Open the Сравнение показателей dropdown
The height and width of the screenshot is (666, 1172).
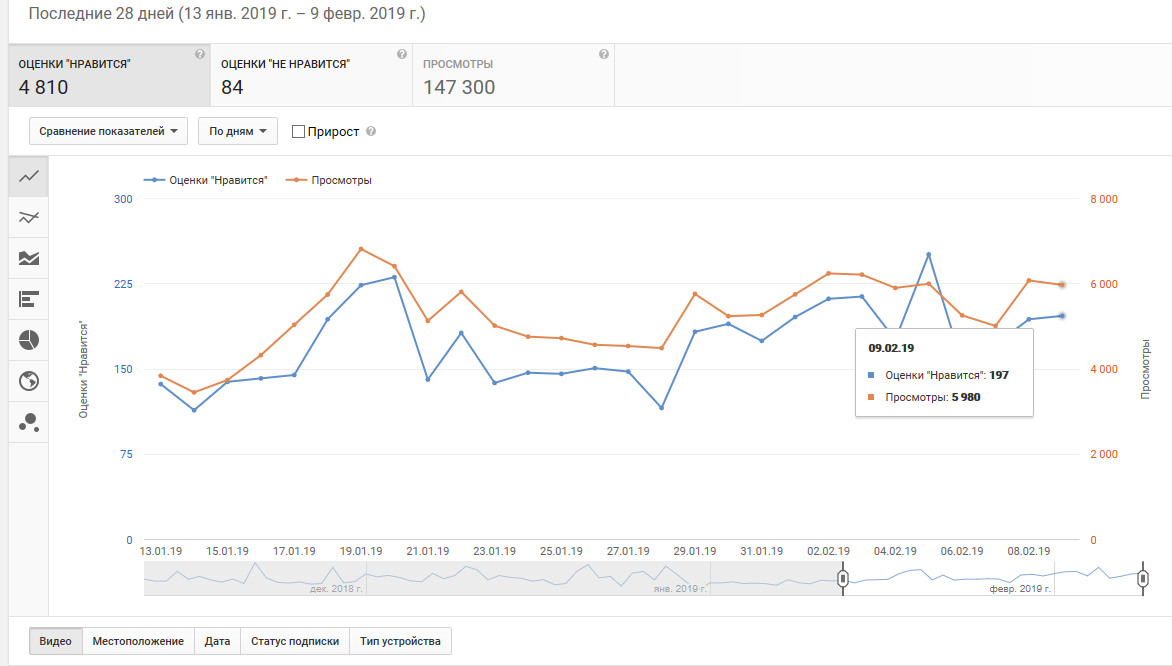(108, 131)
